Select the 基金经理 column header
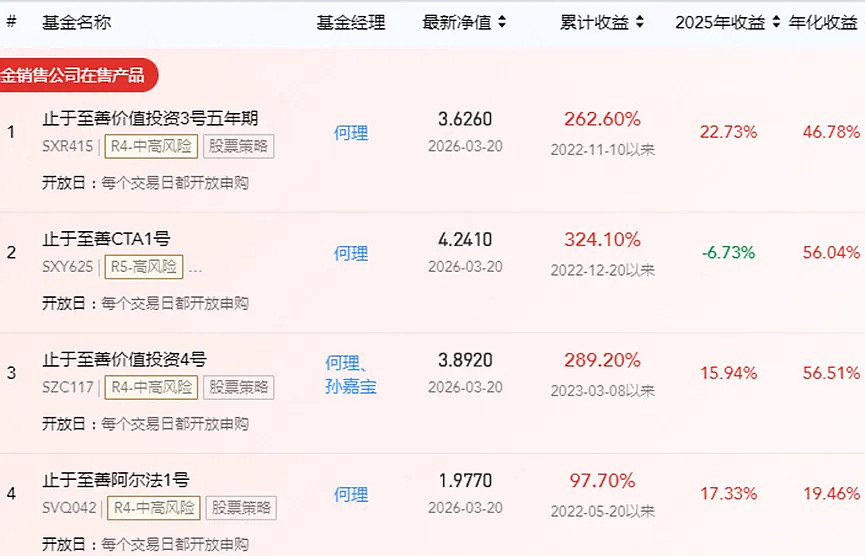865x556 pixels. (x=351, y=22)
